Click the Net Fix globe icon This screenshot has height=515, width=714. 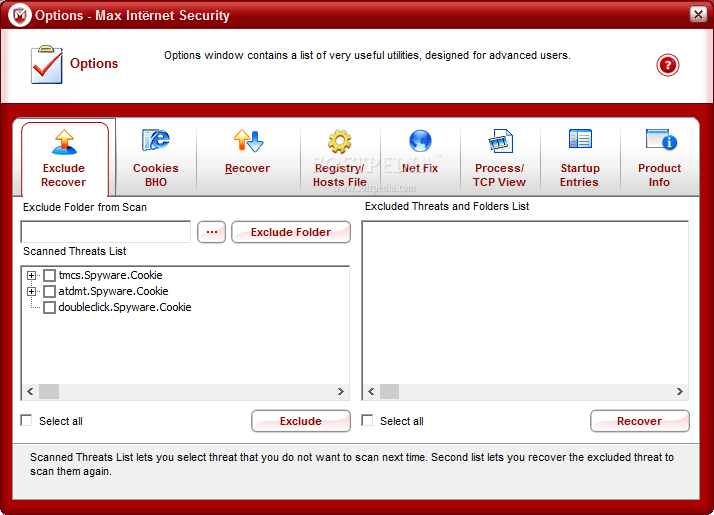pyautogui.click(x=420, y=141)
